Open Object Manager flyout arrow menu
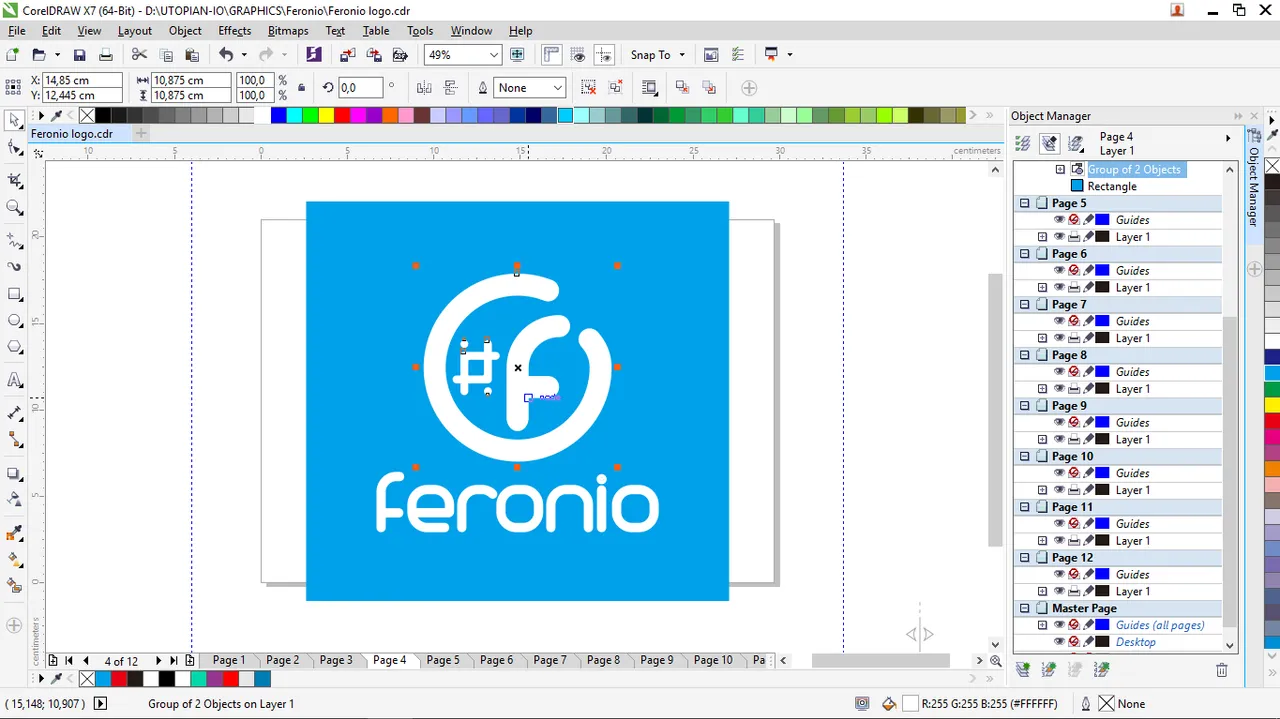 (1228, 138)
